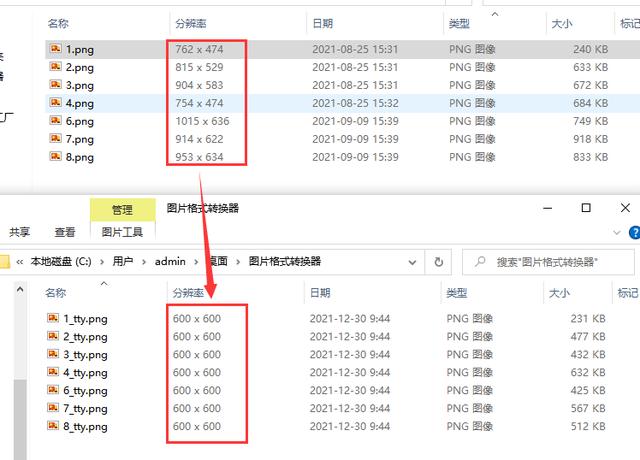Open the blue help question mark icon

tap(635, 233)
